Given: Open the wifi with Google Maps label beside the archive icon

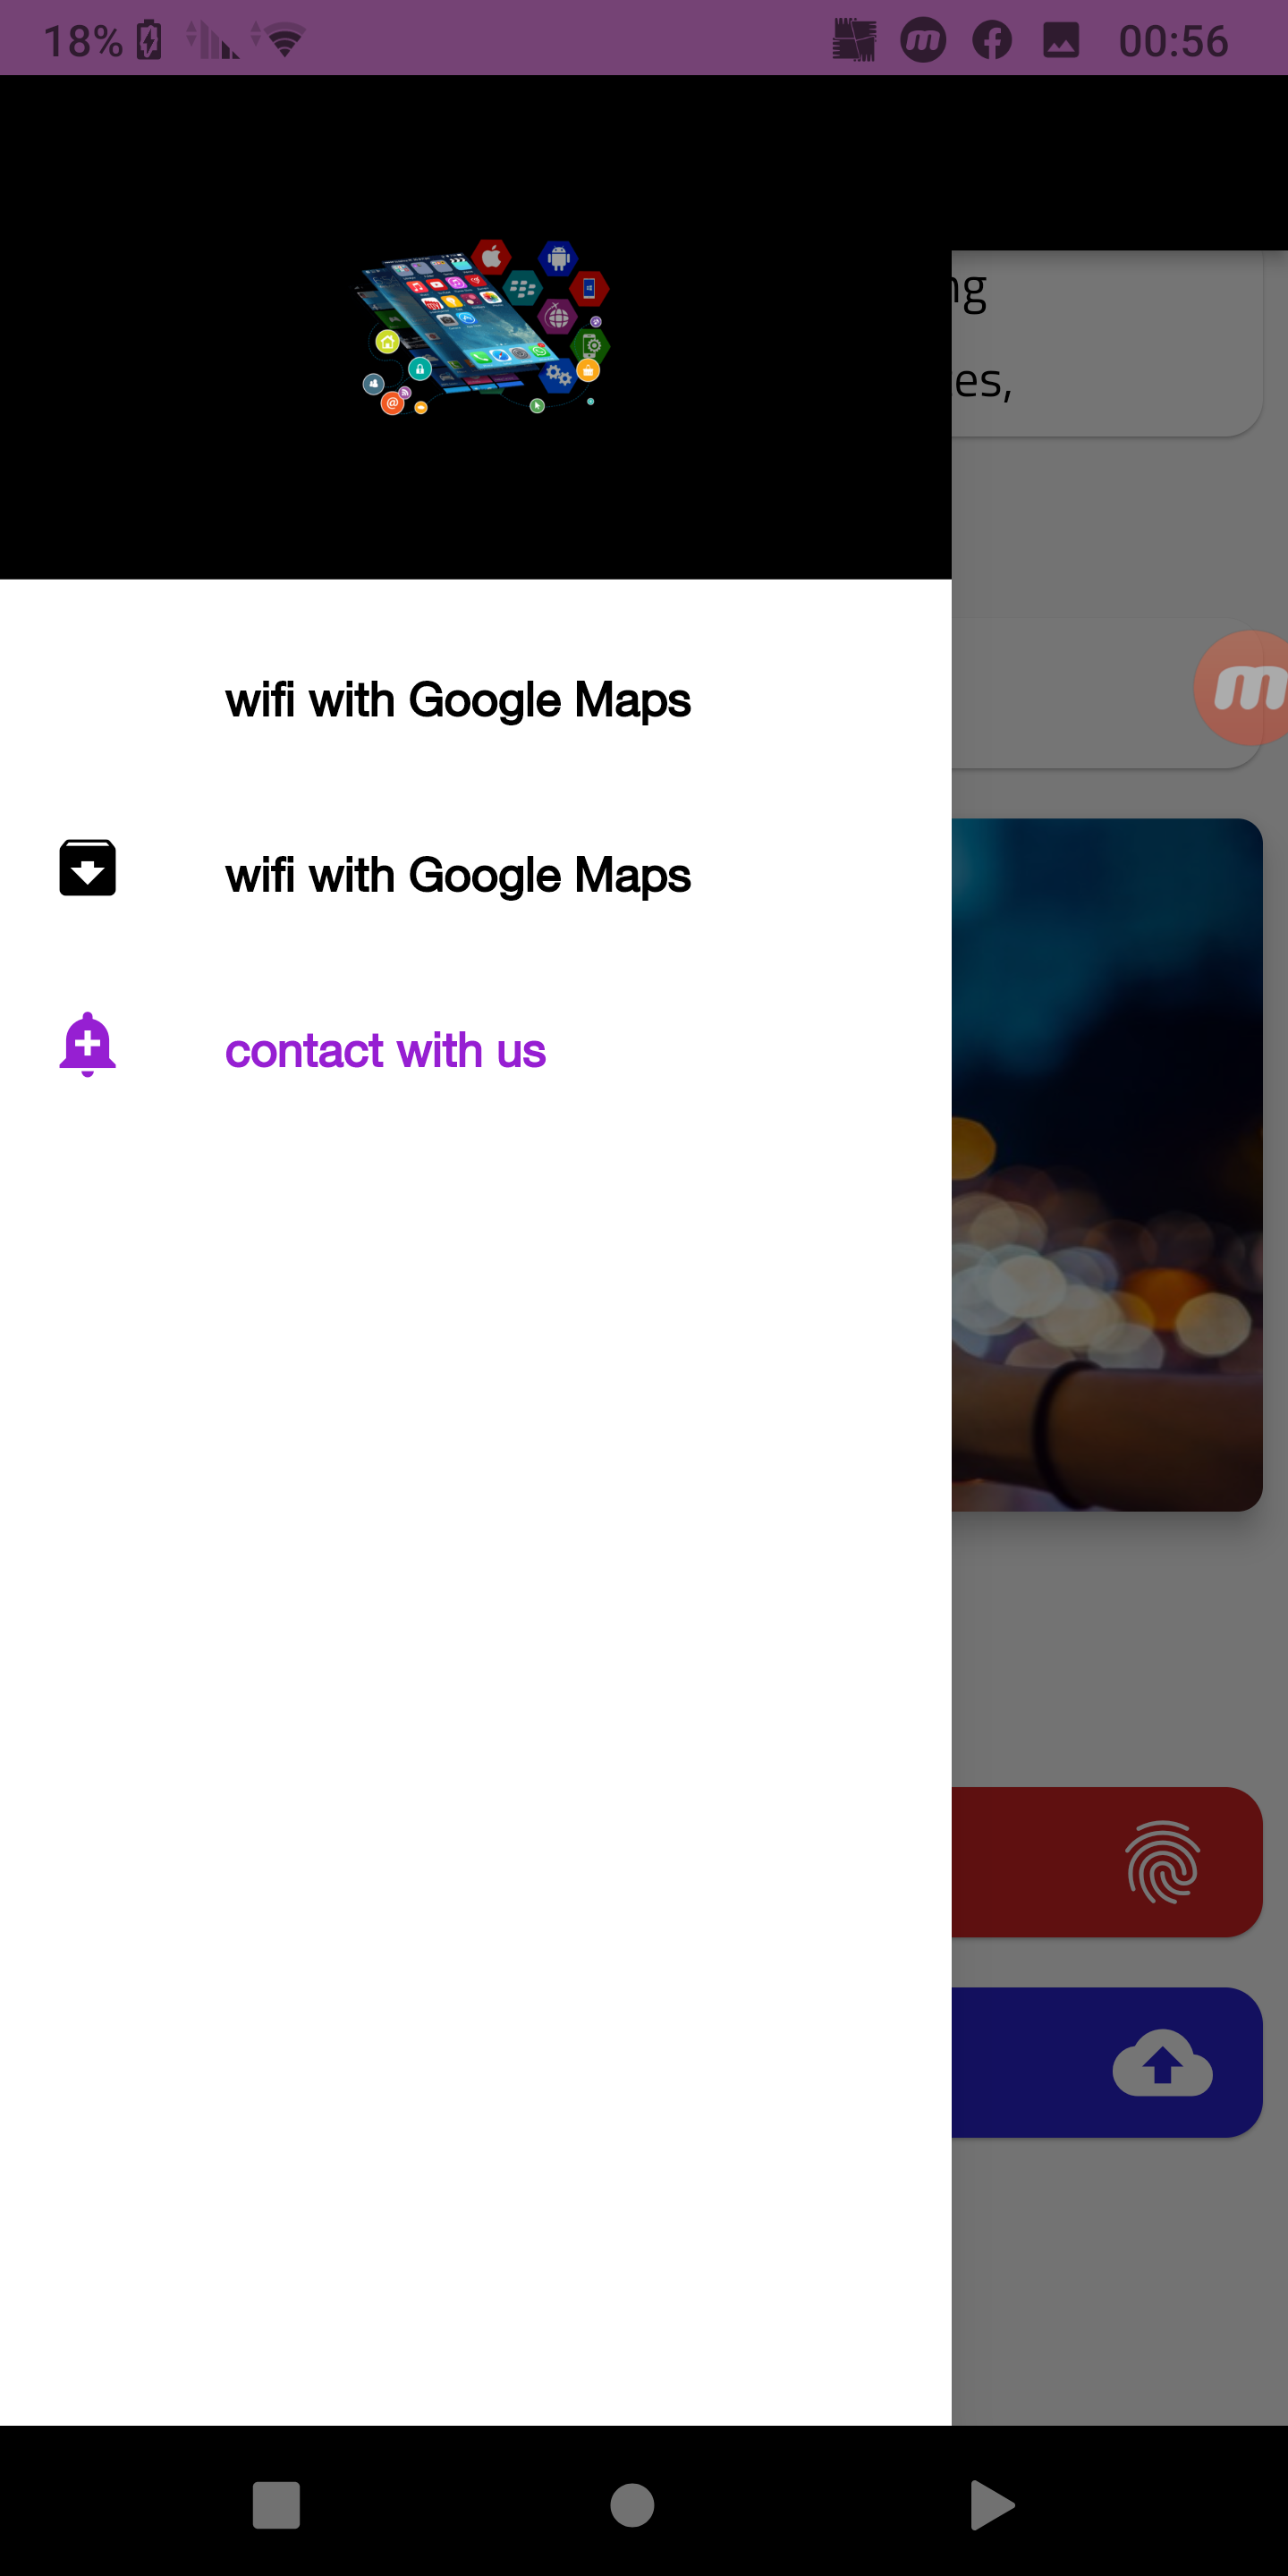Looking at the screenshot, I should (x=458, y=875).
